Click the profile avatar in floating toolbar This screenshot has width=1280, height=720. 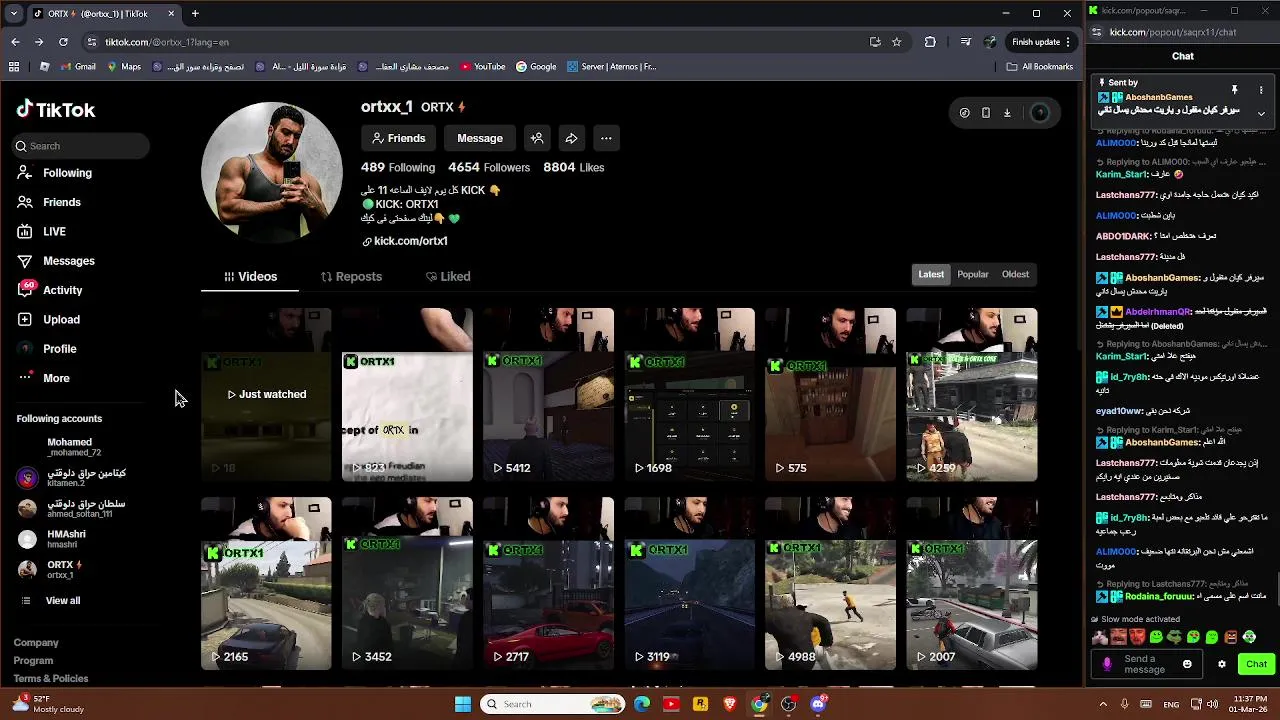pos(1040,113)
